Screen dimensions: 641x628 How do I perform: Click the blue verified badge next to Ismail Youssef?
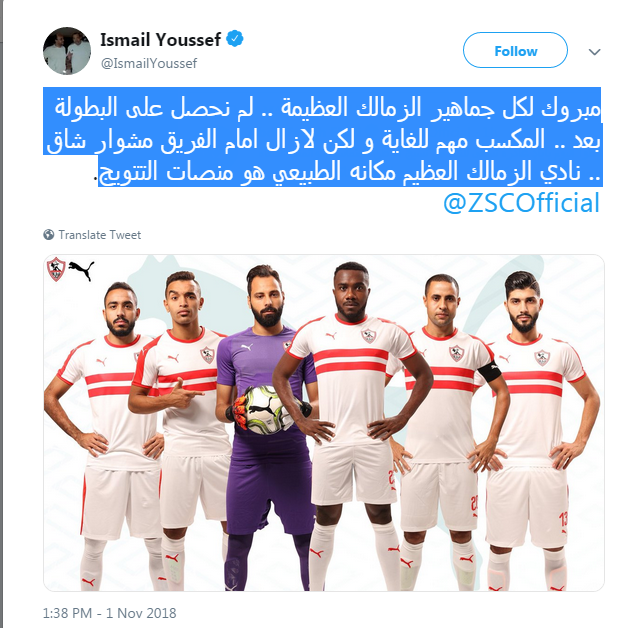point(235,39)
